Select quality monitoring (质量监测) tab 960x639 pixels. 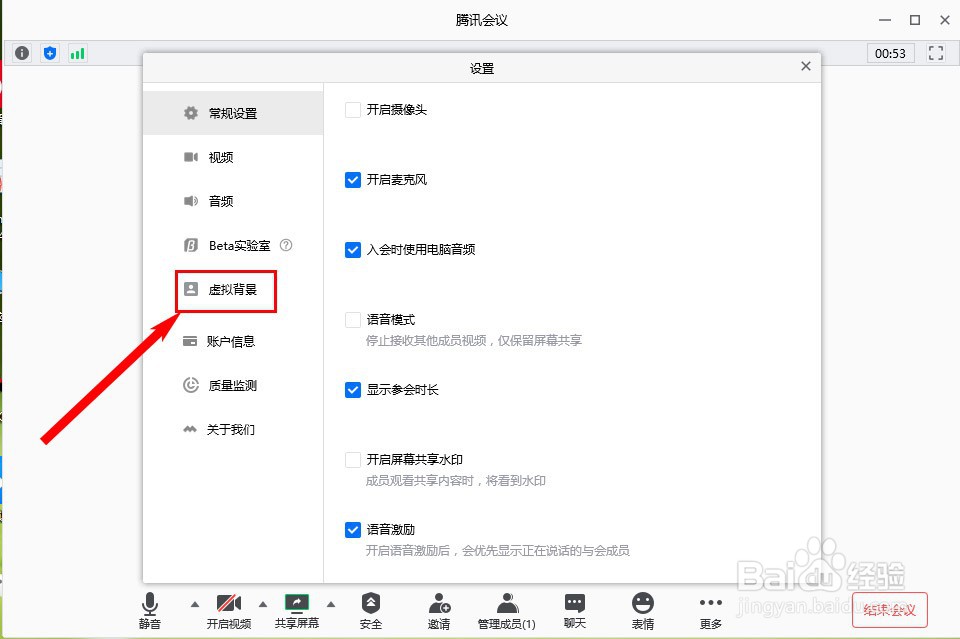pyautogui.click(x=233, y=385)
